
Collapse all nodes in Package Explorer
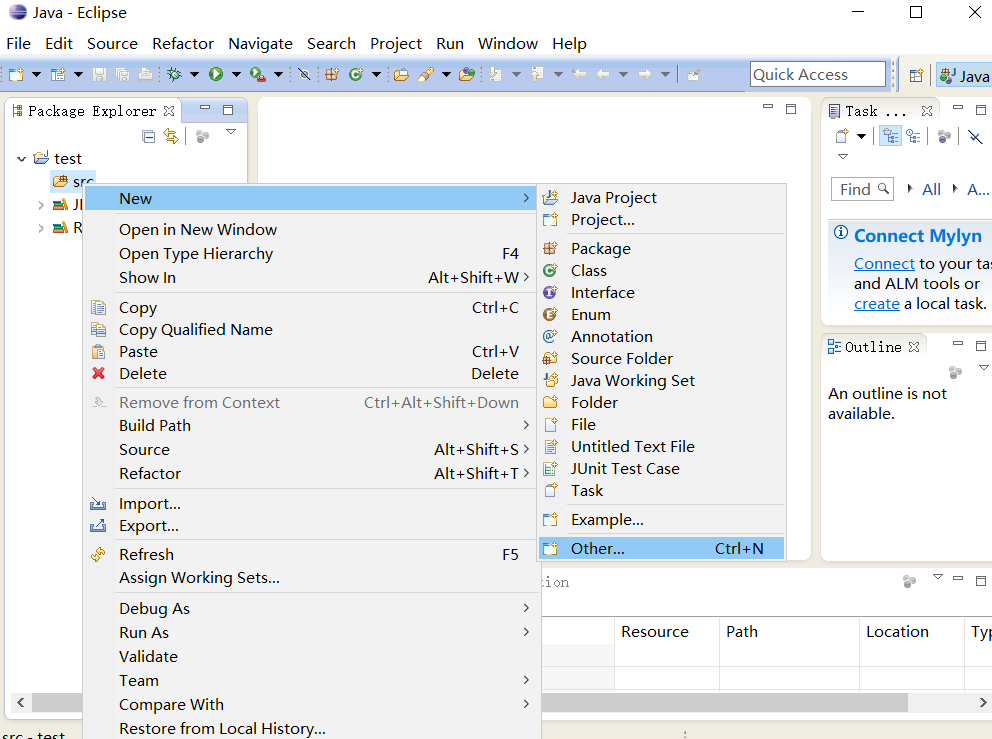pos(149,137)
